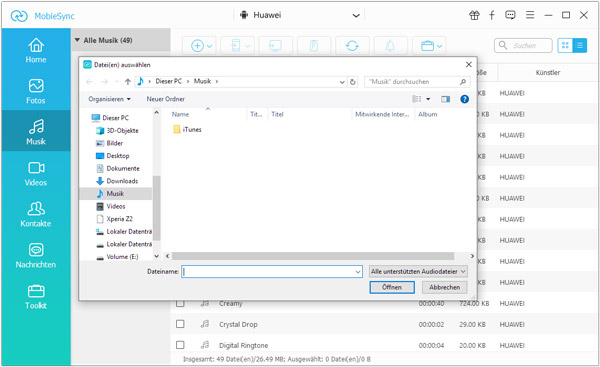The width and height of the screenshot is (600, 367).
Task: Click the horizontal scrollbar in file list
Action: click(x=313, y=256)
